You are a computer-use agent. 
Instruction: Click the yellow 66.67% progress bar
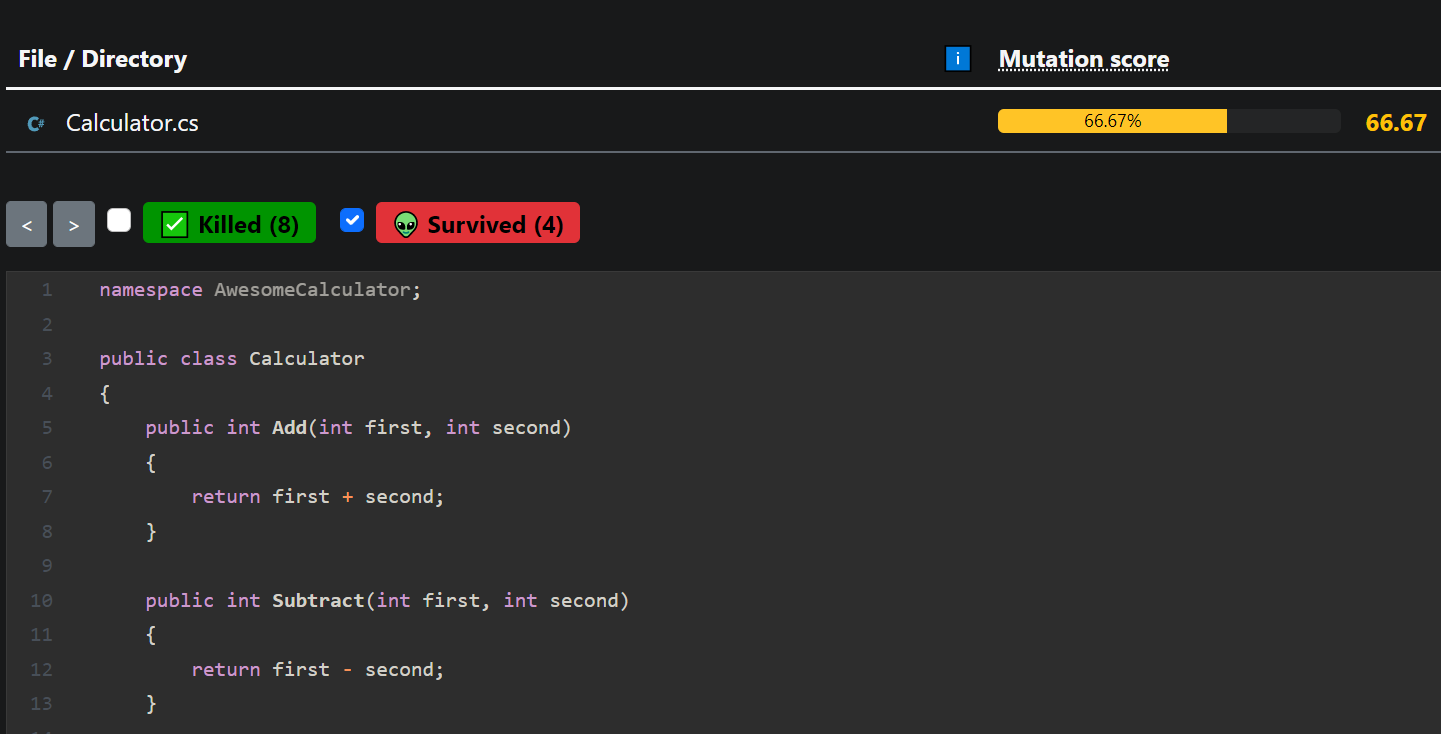click(x=1112, y=121)
